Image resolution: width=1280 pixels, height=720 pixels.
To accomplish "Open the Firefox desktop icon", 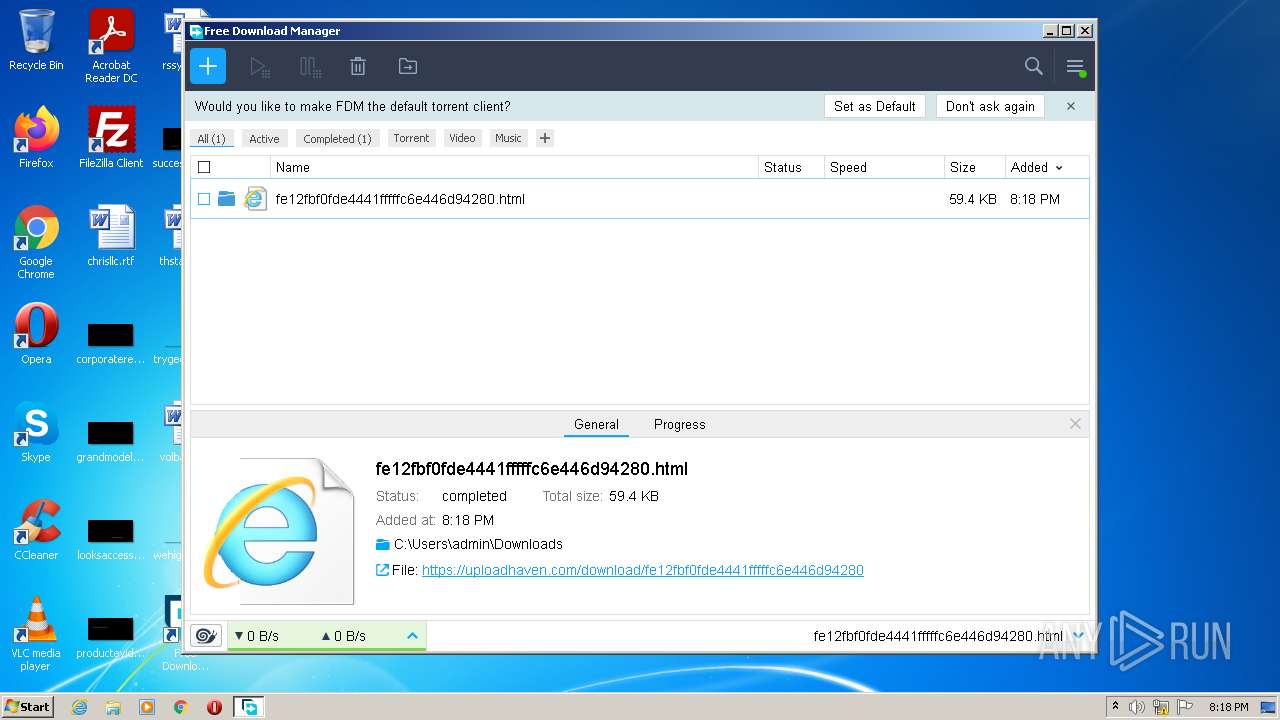I will [36, 138].
